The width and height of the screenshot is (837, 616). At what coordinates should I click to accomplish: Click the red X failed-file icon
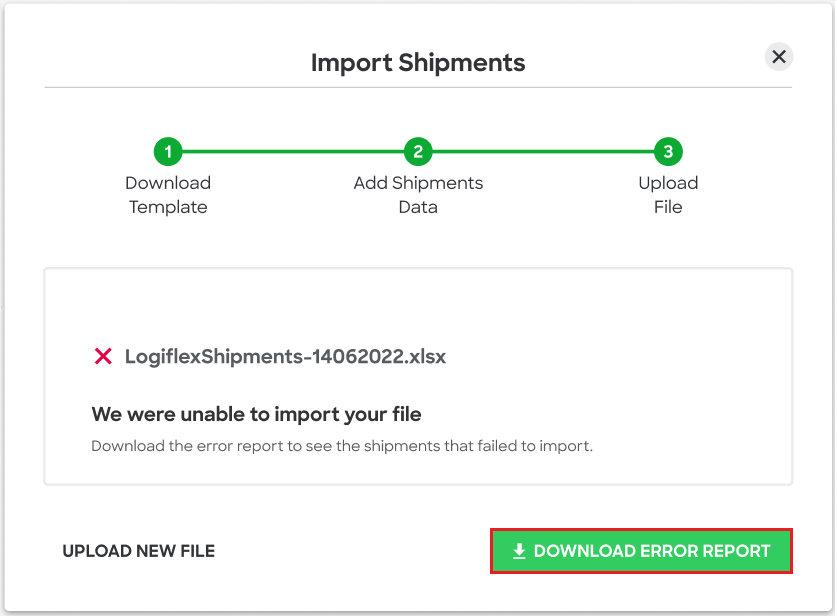[103, 356]
